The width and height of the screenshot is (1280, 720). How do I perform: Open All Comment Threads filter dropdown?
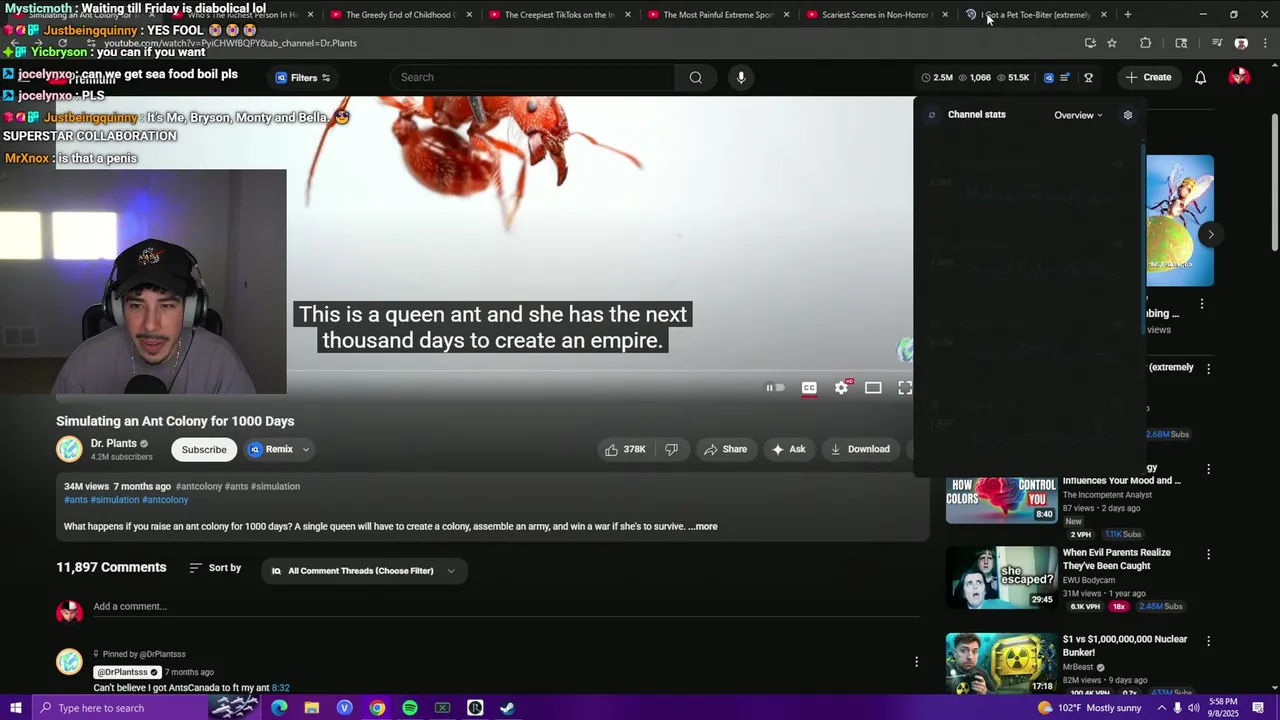coord(363,571)
